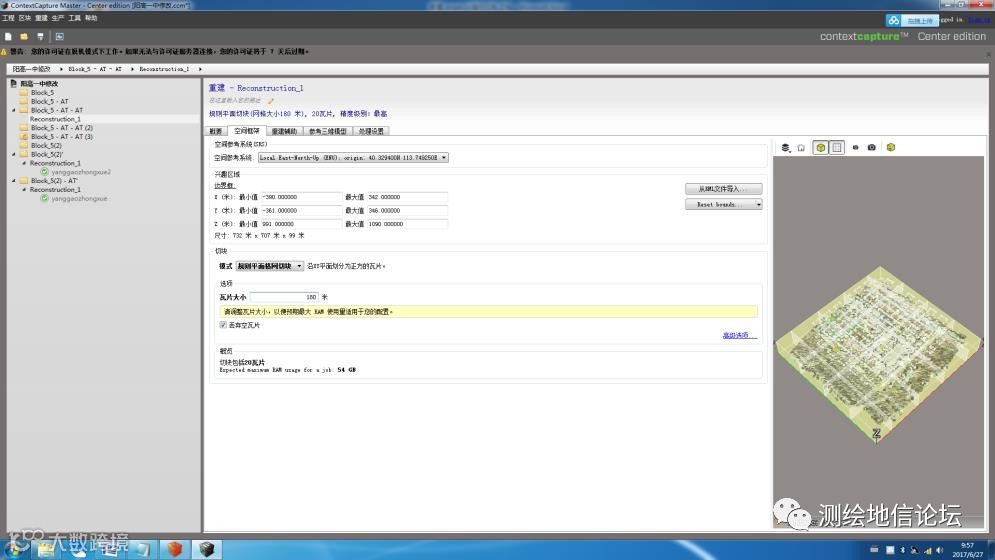Click the last yellow cube icon in the 3D view toolbar
Screen dimensions: 995x560
891,147
